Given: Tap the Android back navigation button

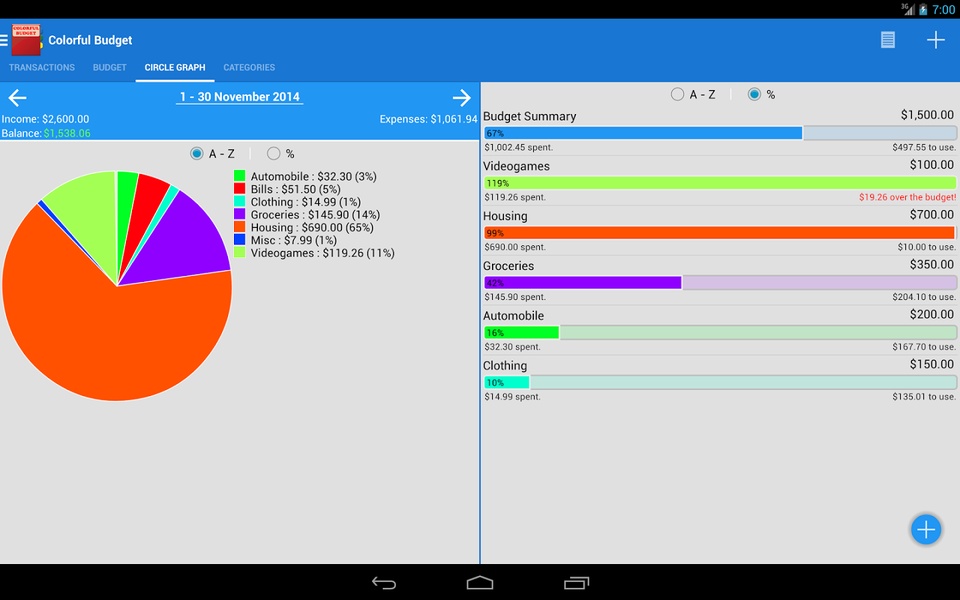Looking at the screenshot, I should (x=384, y=583).
